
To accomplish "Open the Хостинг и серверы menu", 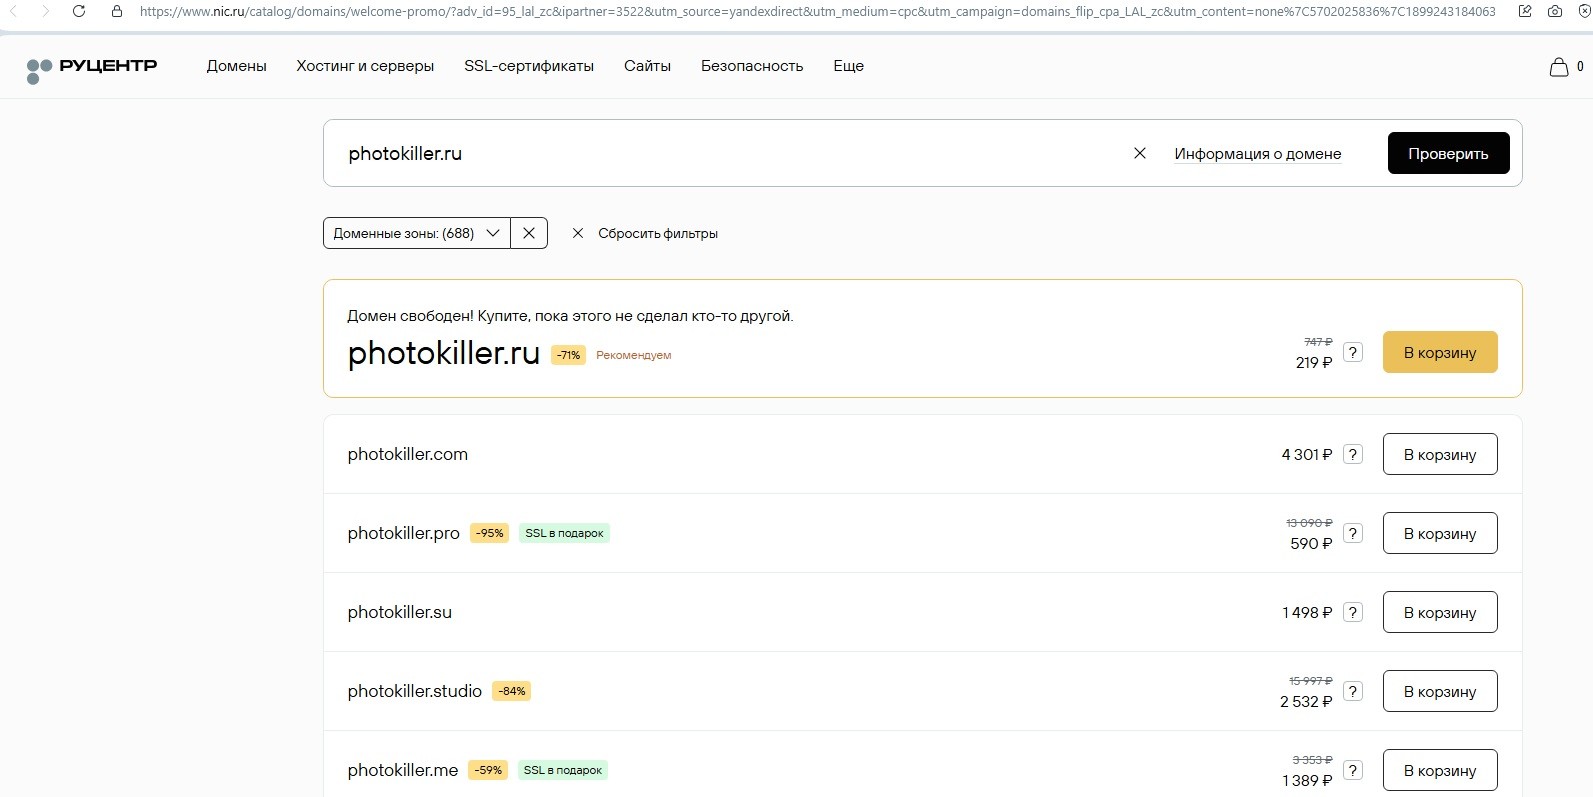I will coord(365,66).
